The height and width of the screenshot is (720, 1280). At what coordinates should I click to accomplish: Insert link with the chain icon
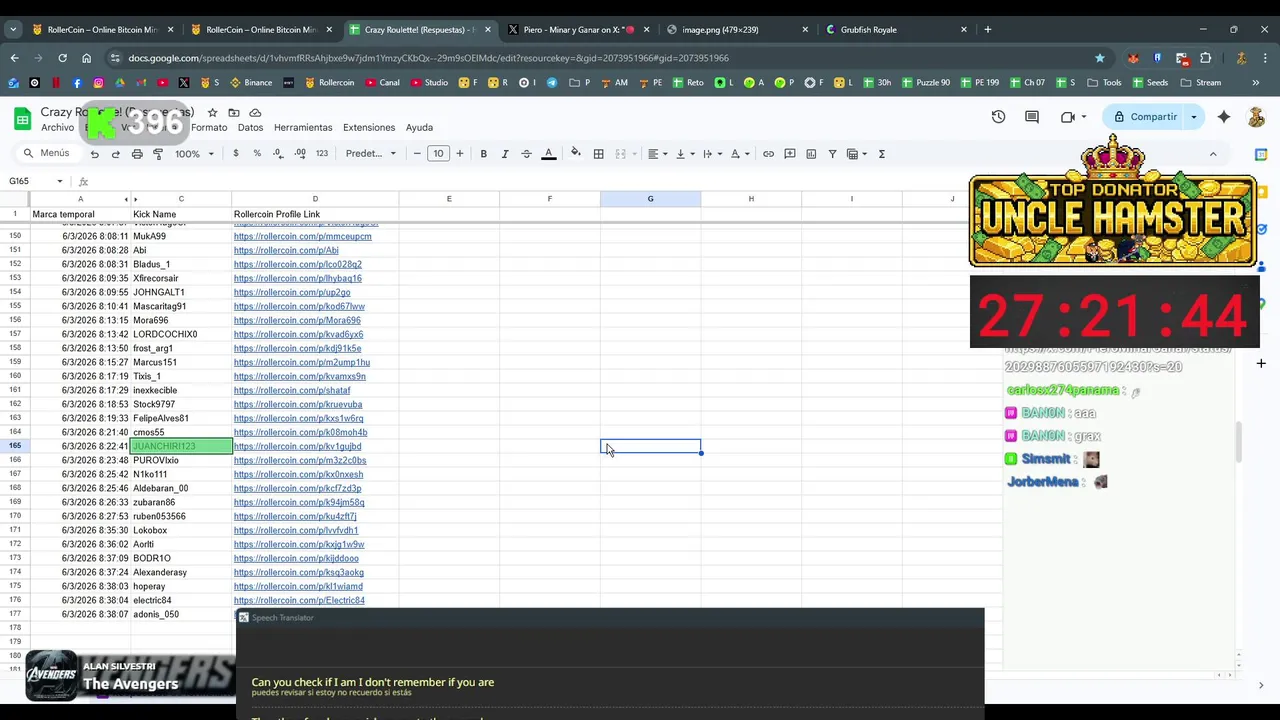pos(768,154)
